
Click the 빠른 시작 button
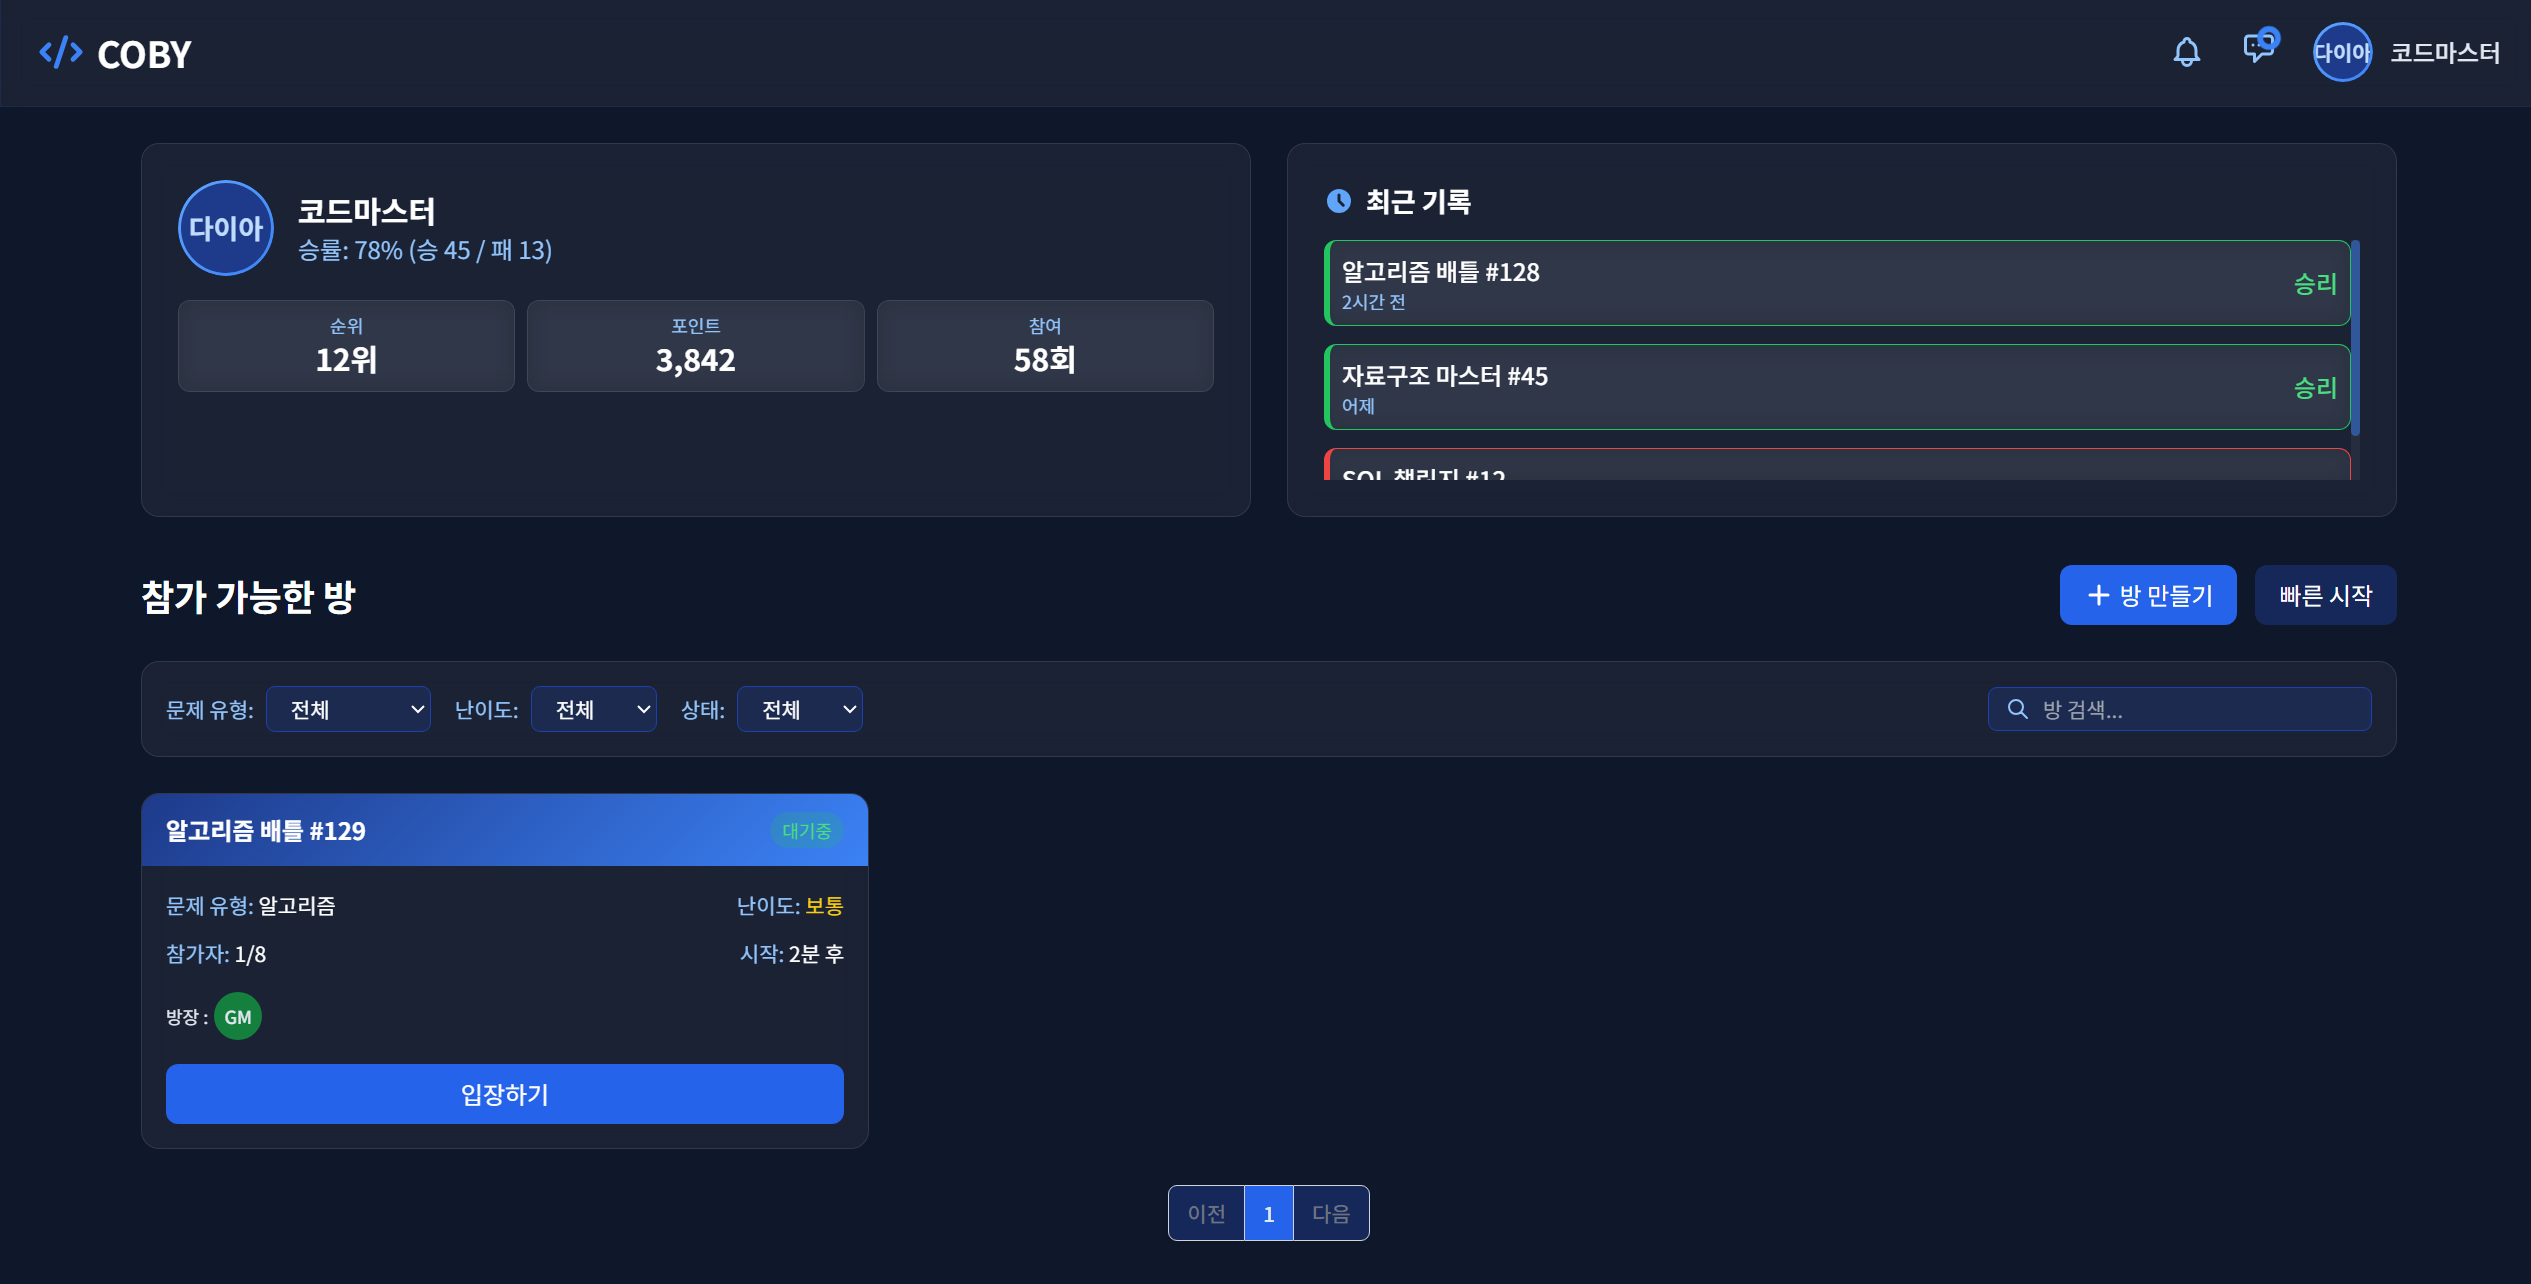(x=2326, y=595)
